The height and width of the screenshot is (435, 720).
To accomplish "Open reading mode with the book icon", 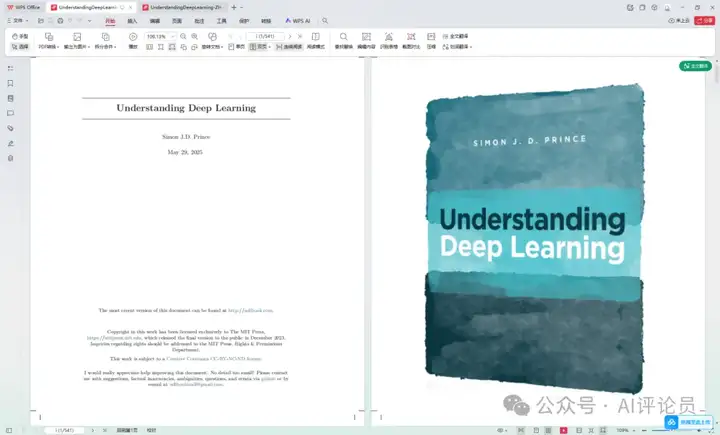I will tap(315, 37).
